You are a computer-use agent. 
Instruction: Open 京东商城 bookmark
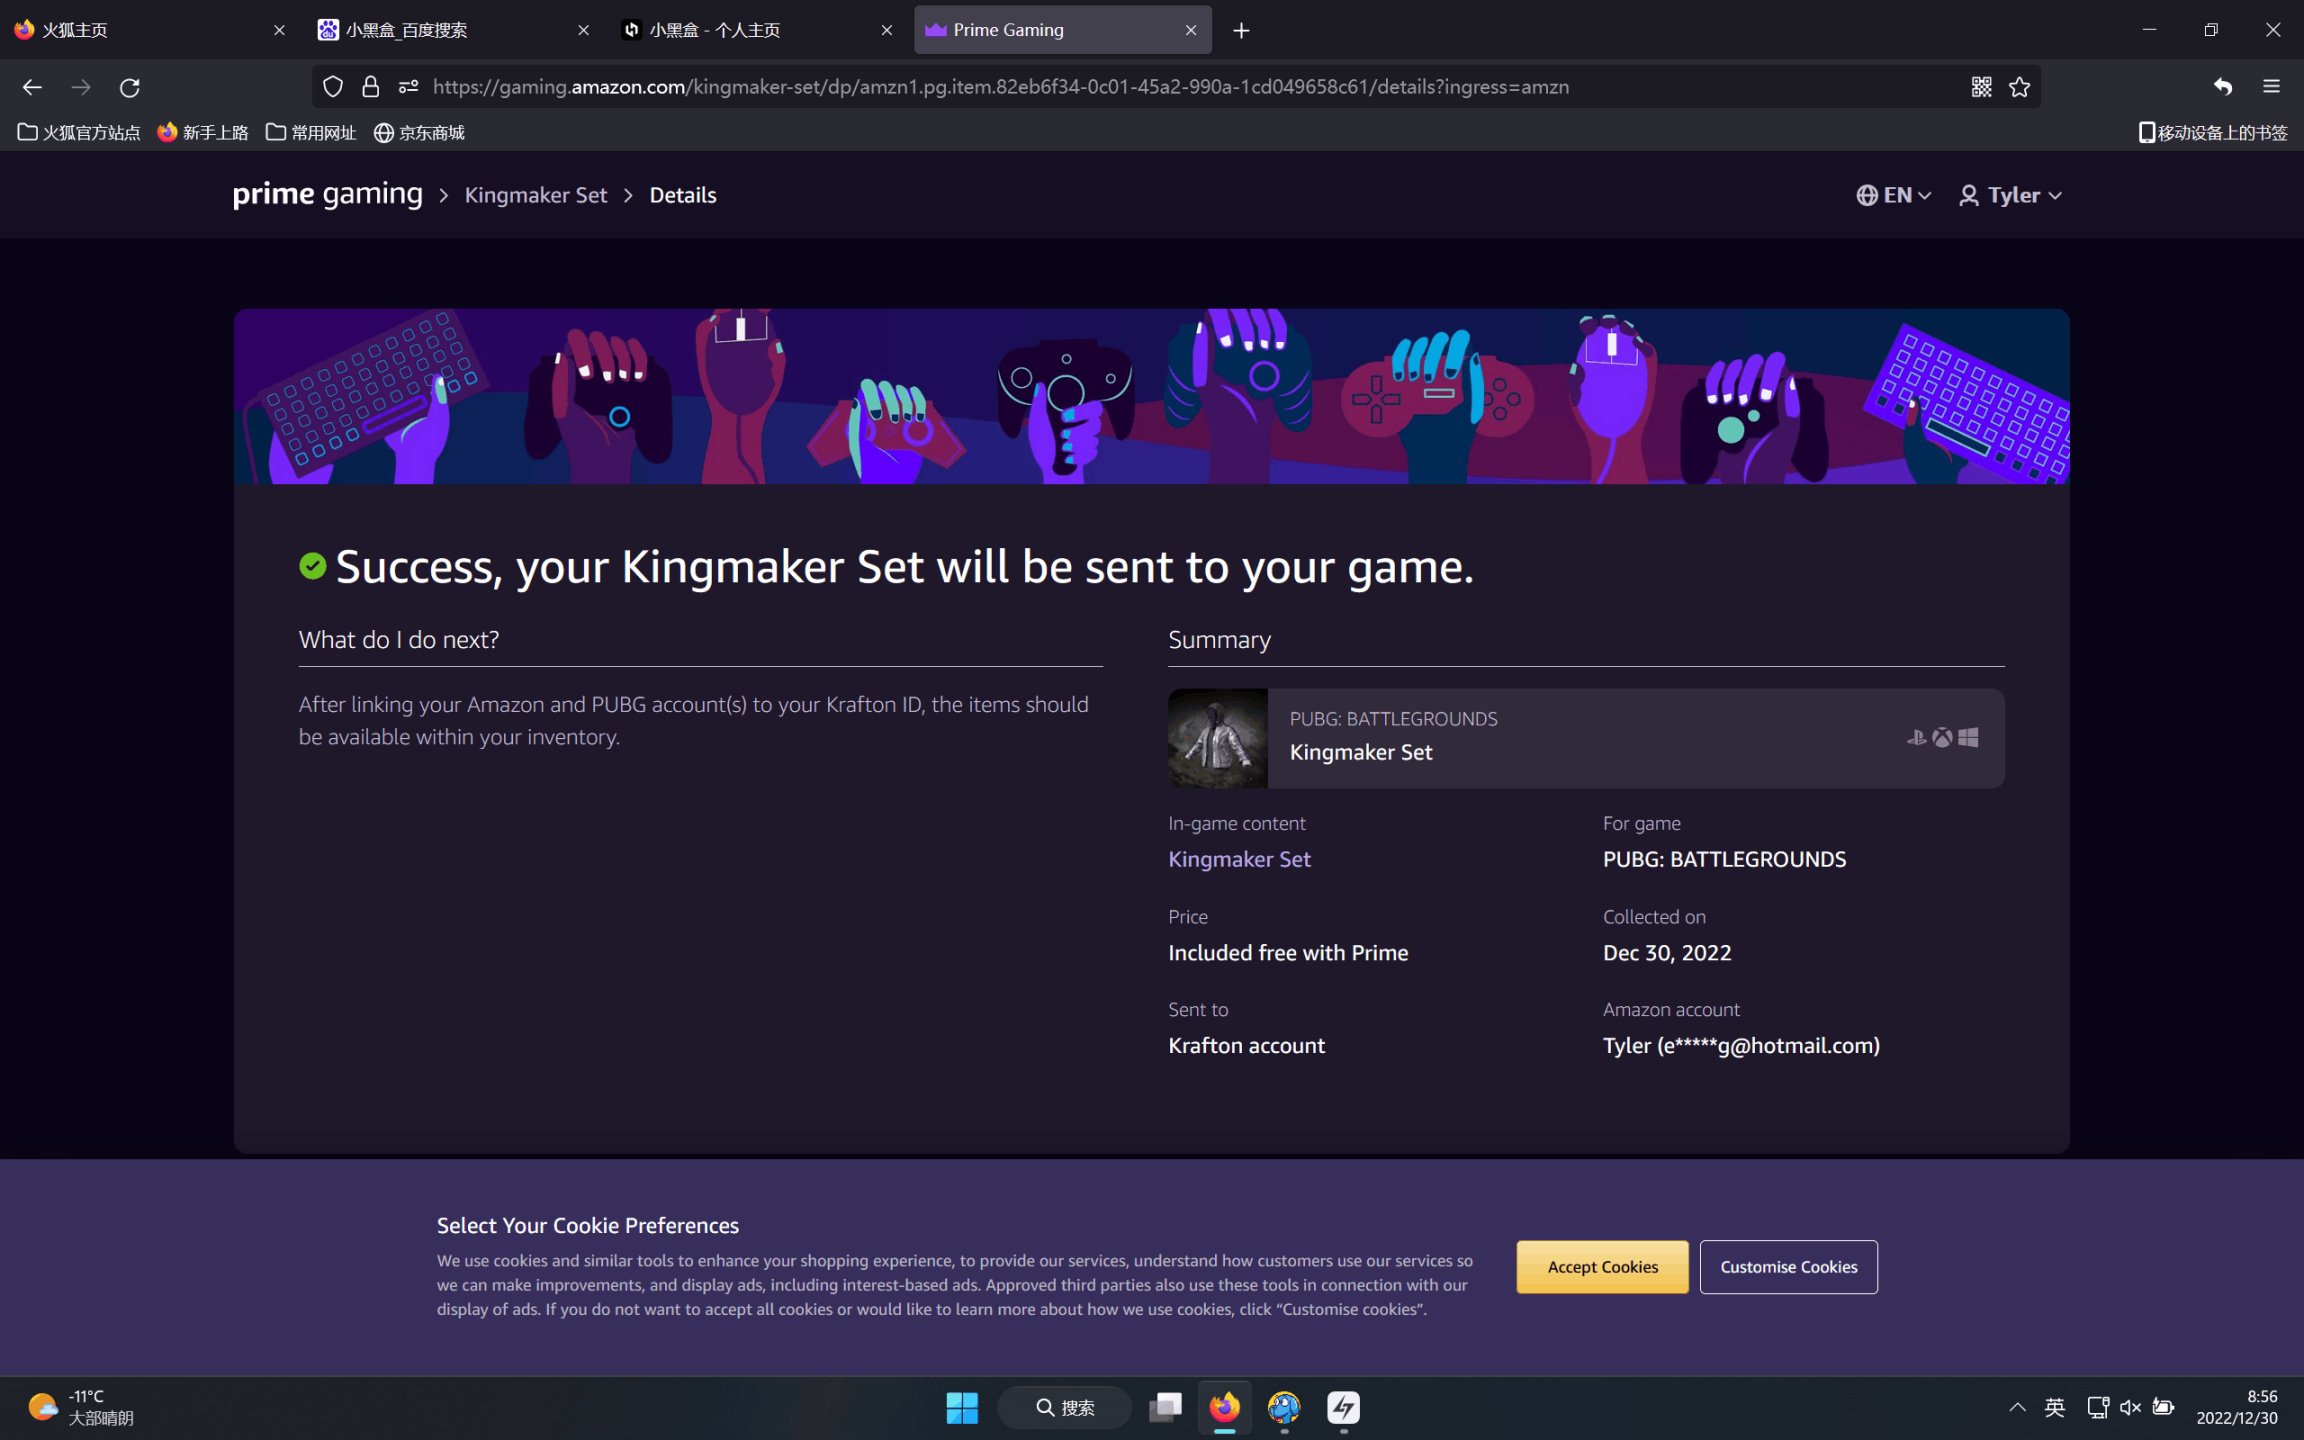point(419,132)
